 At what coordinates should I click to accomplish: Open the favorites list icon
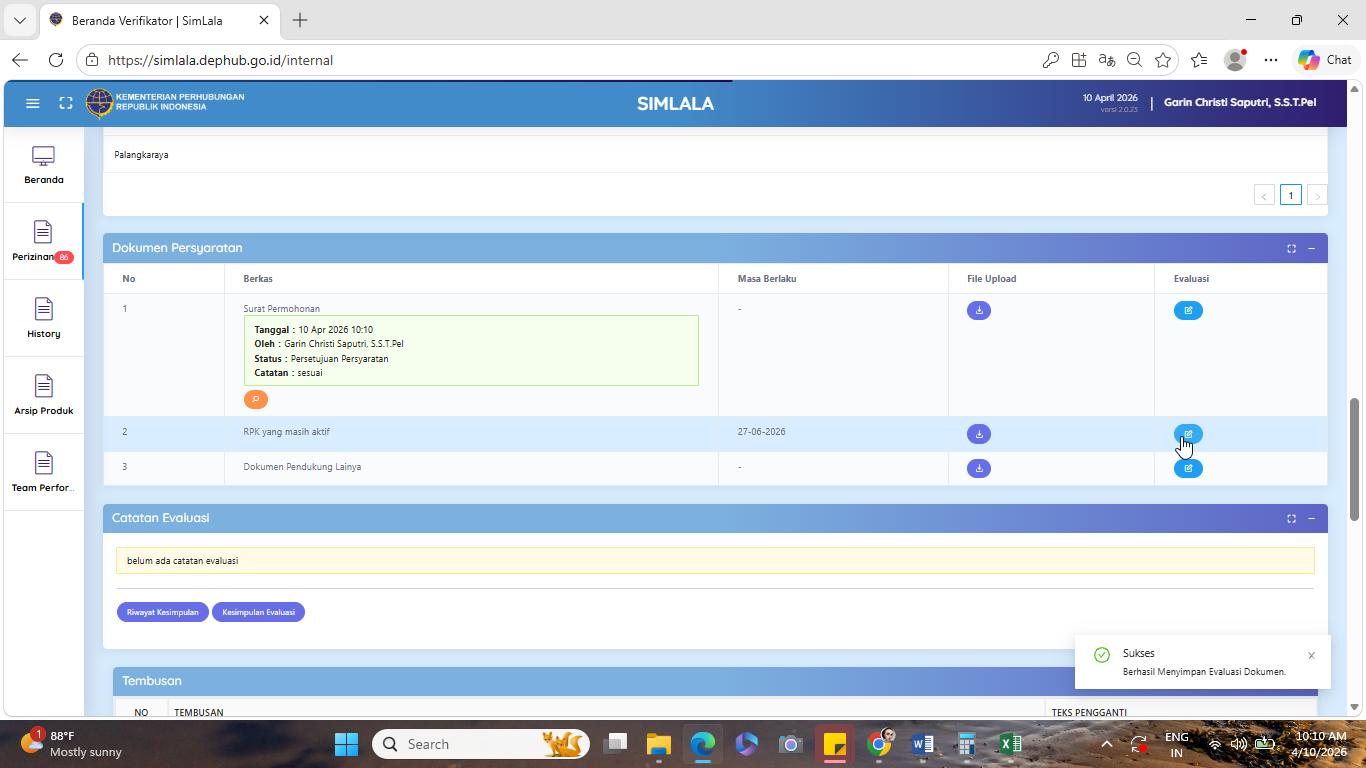pos(1199,60)
